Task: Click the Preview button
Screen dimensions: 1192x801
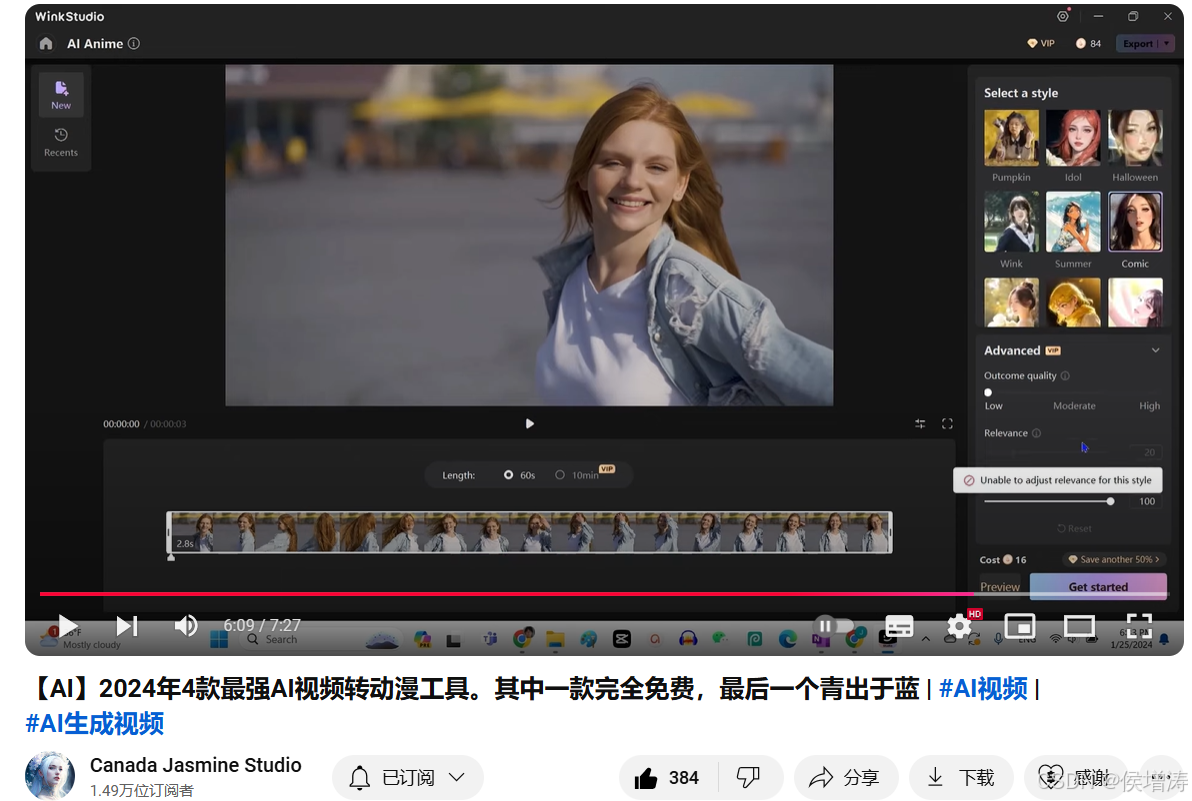Action: tap(1000, 587)
